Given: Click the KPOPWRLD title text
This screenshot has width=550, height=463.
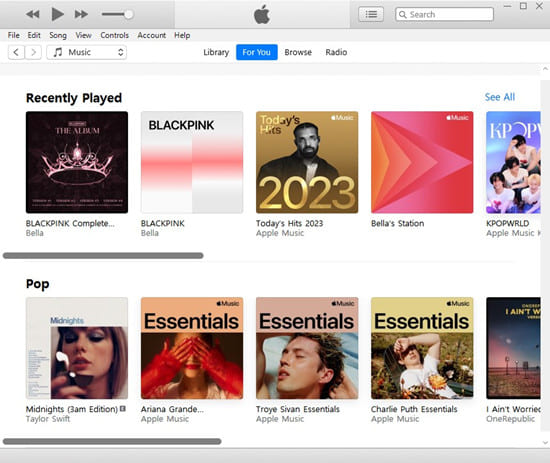Looking at the screenshot, I should tap(508, 223).
